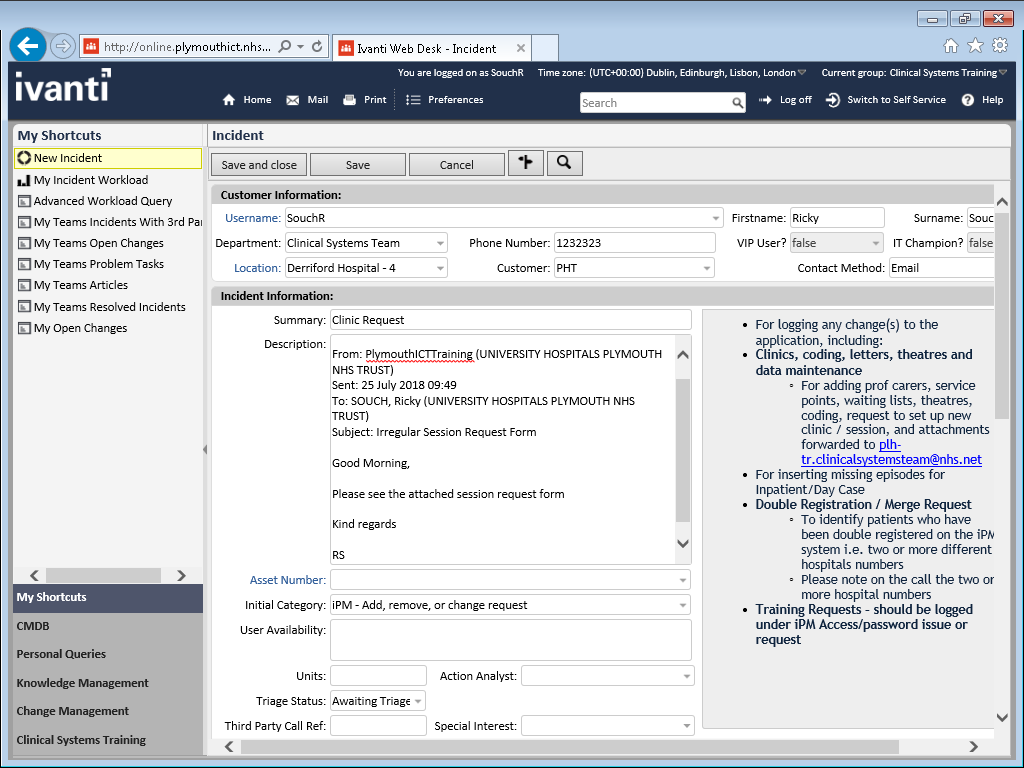The height and width of the screenshot is (768, 1024).
Task: Click the search box magnifier icon
Action: pos(737,103)
